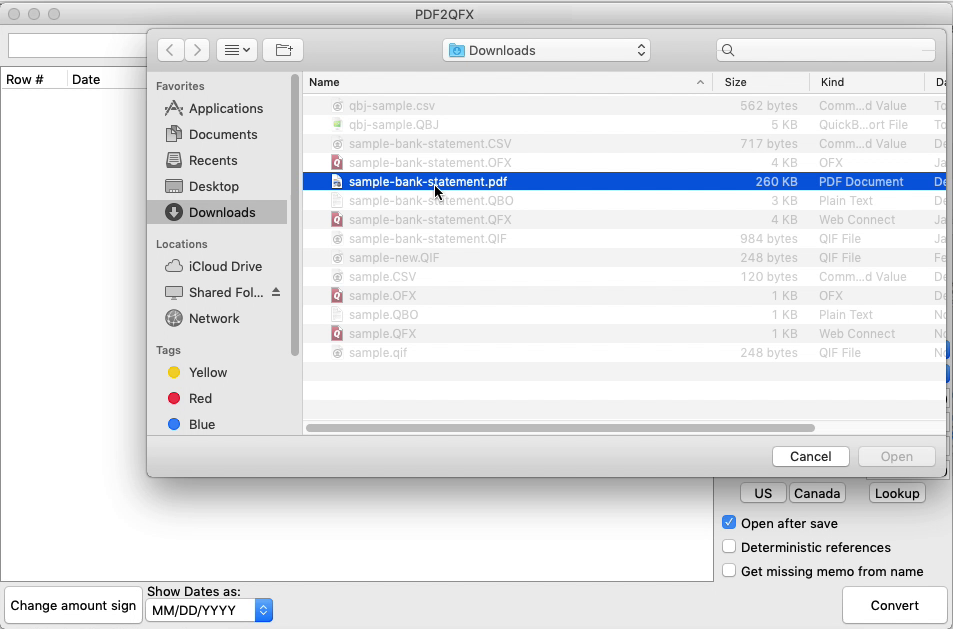Click the sample-bank-statement.OFX file icon

(337, 163)
